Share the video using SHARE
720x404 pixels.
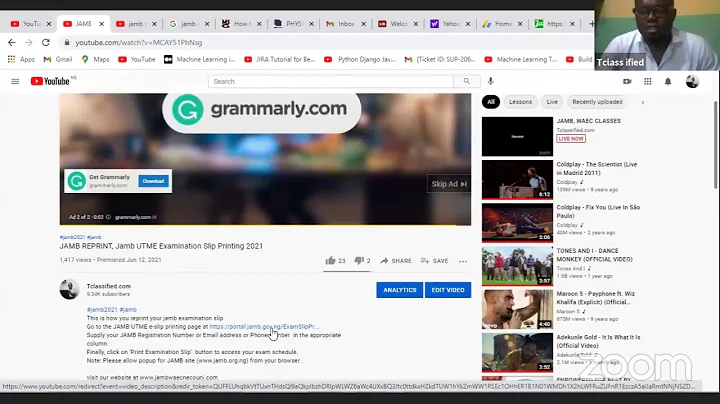pos(395,261)
